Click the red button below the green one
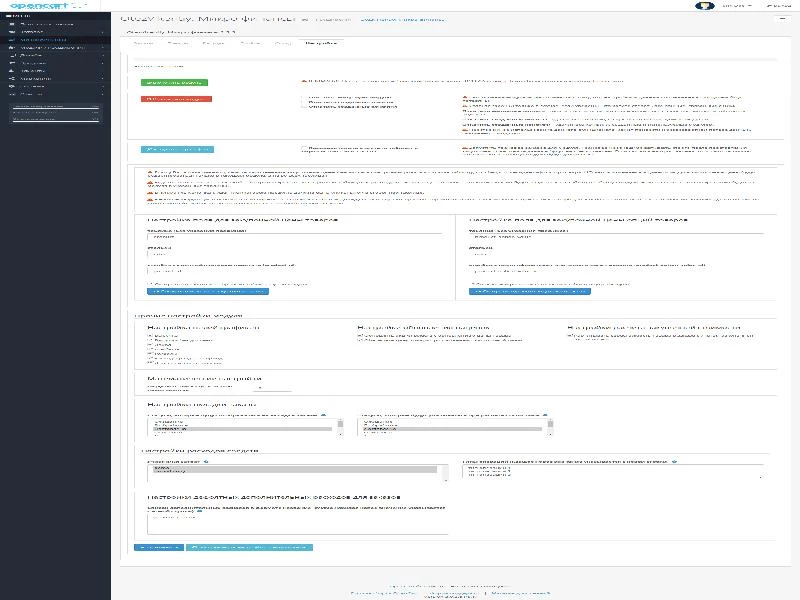Screen dimensions: 800x600 pos(176,99)
